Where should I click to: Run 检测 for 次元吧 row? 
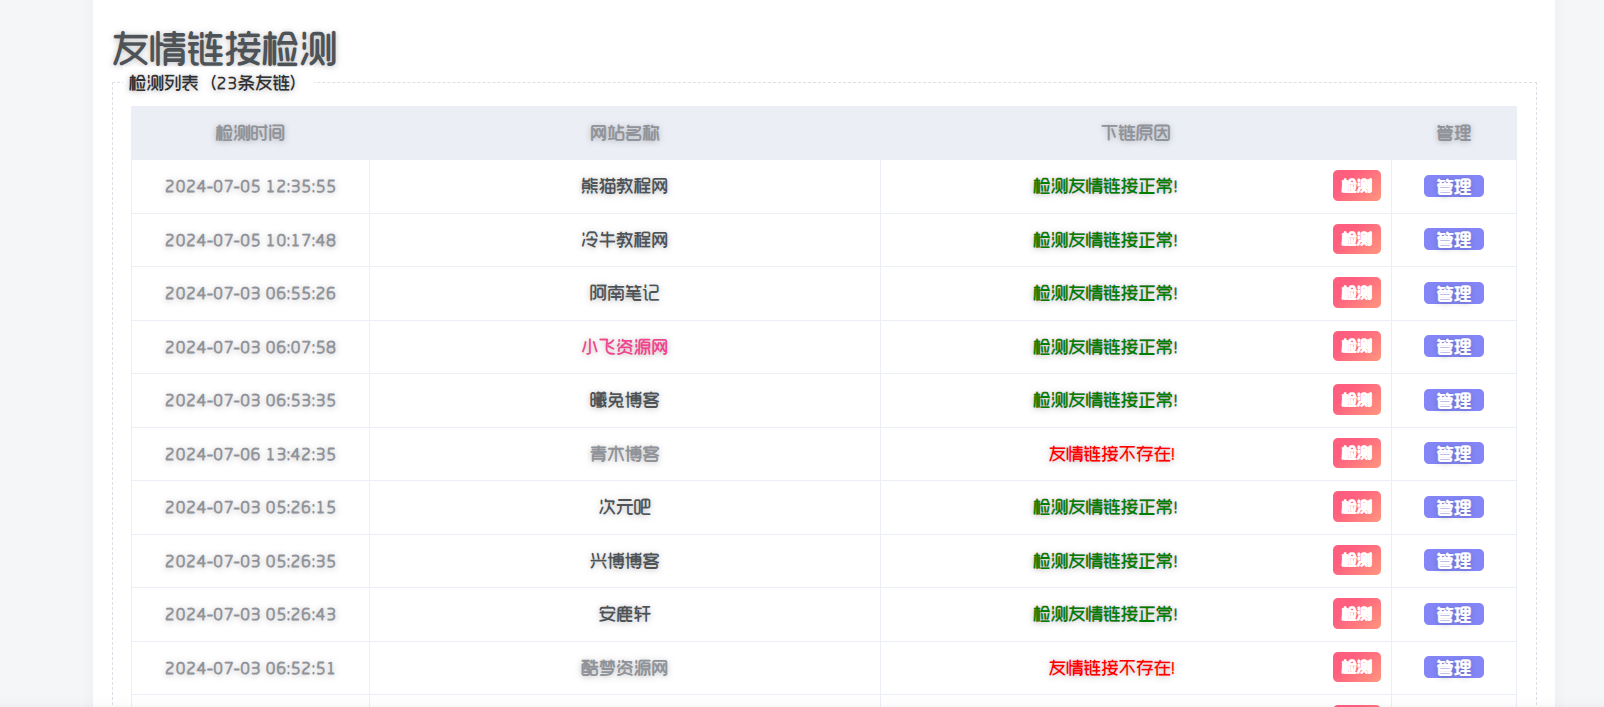1356,507
